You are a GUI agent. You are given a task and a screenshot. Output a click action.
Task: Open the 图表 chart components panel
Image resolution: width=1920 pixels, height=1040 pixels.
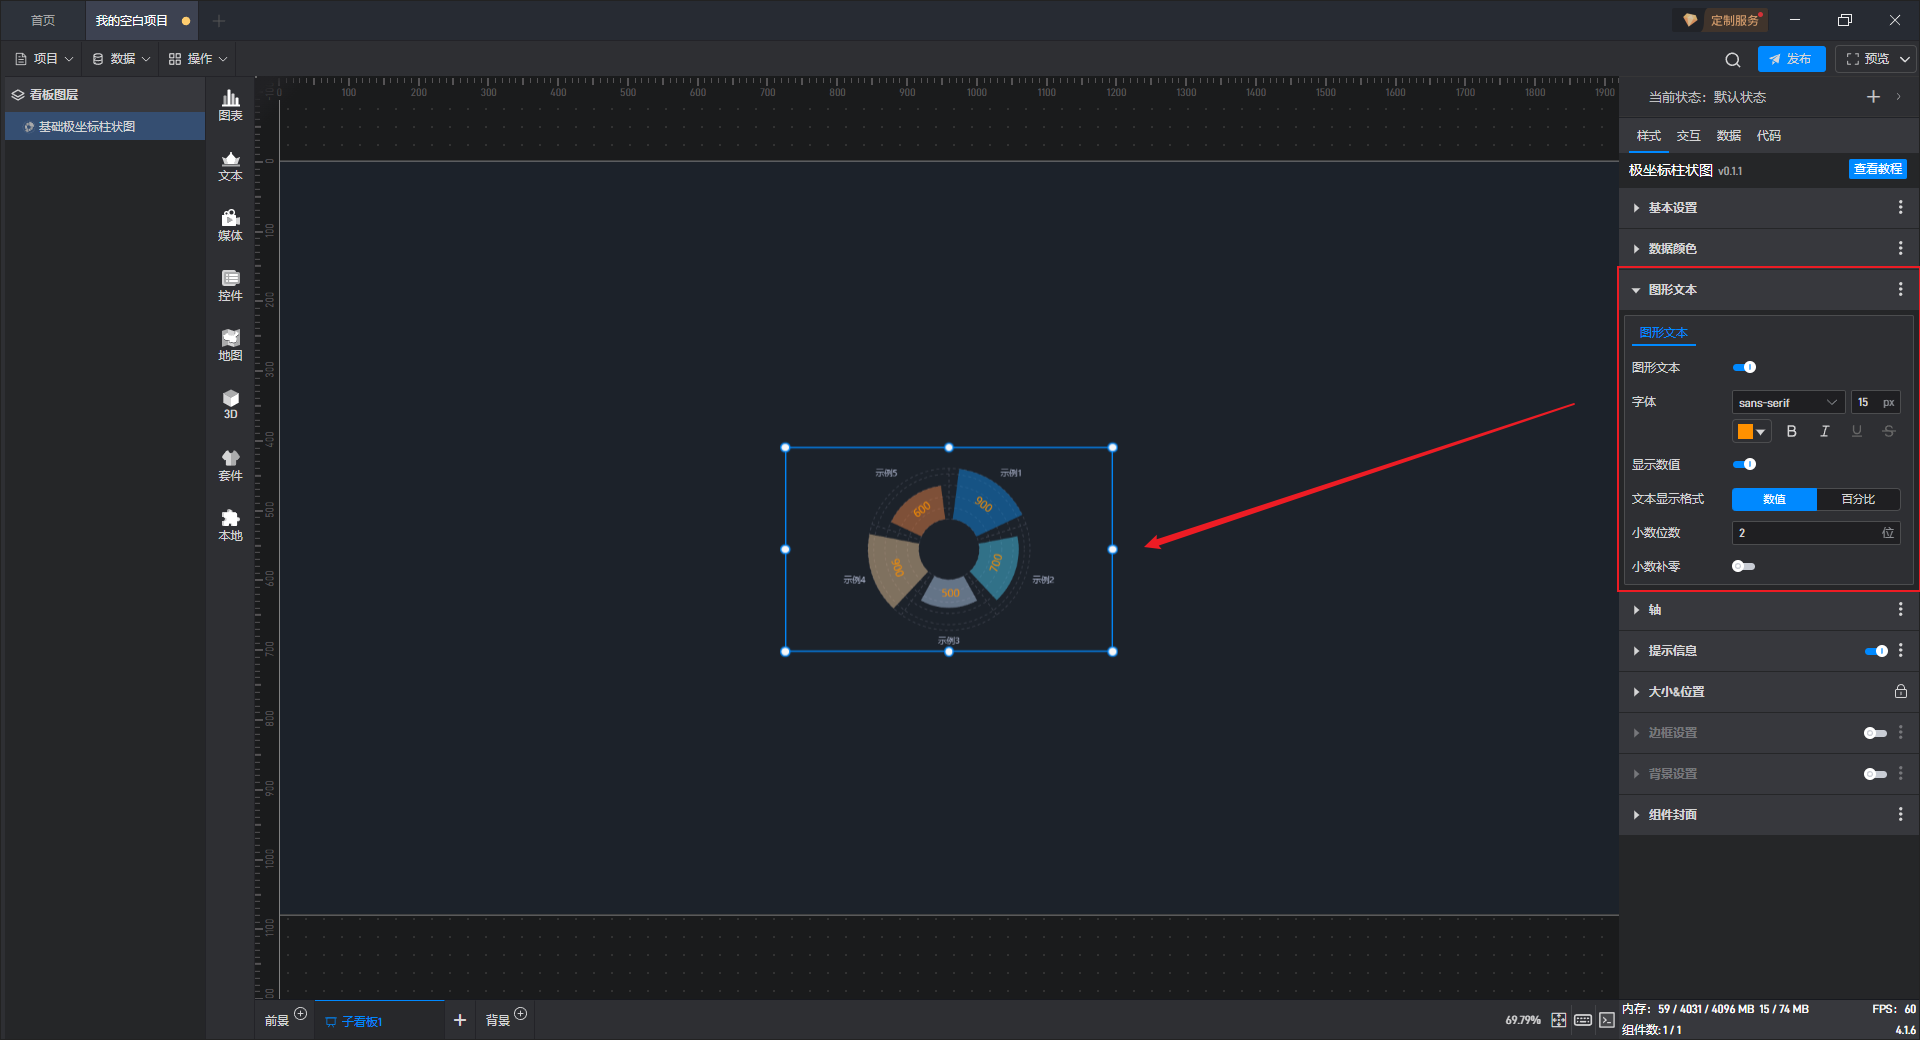click(230, 104)
